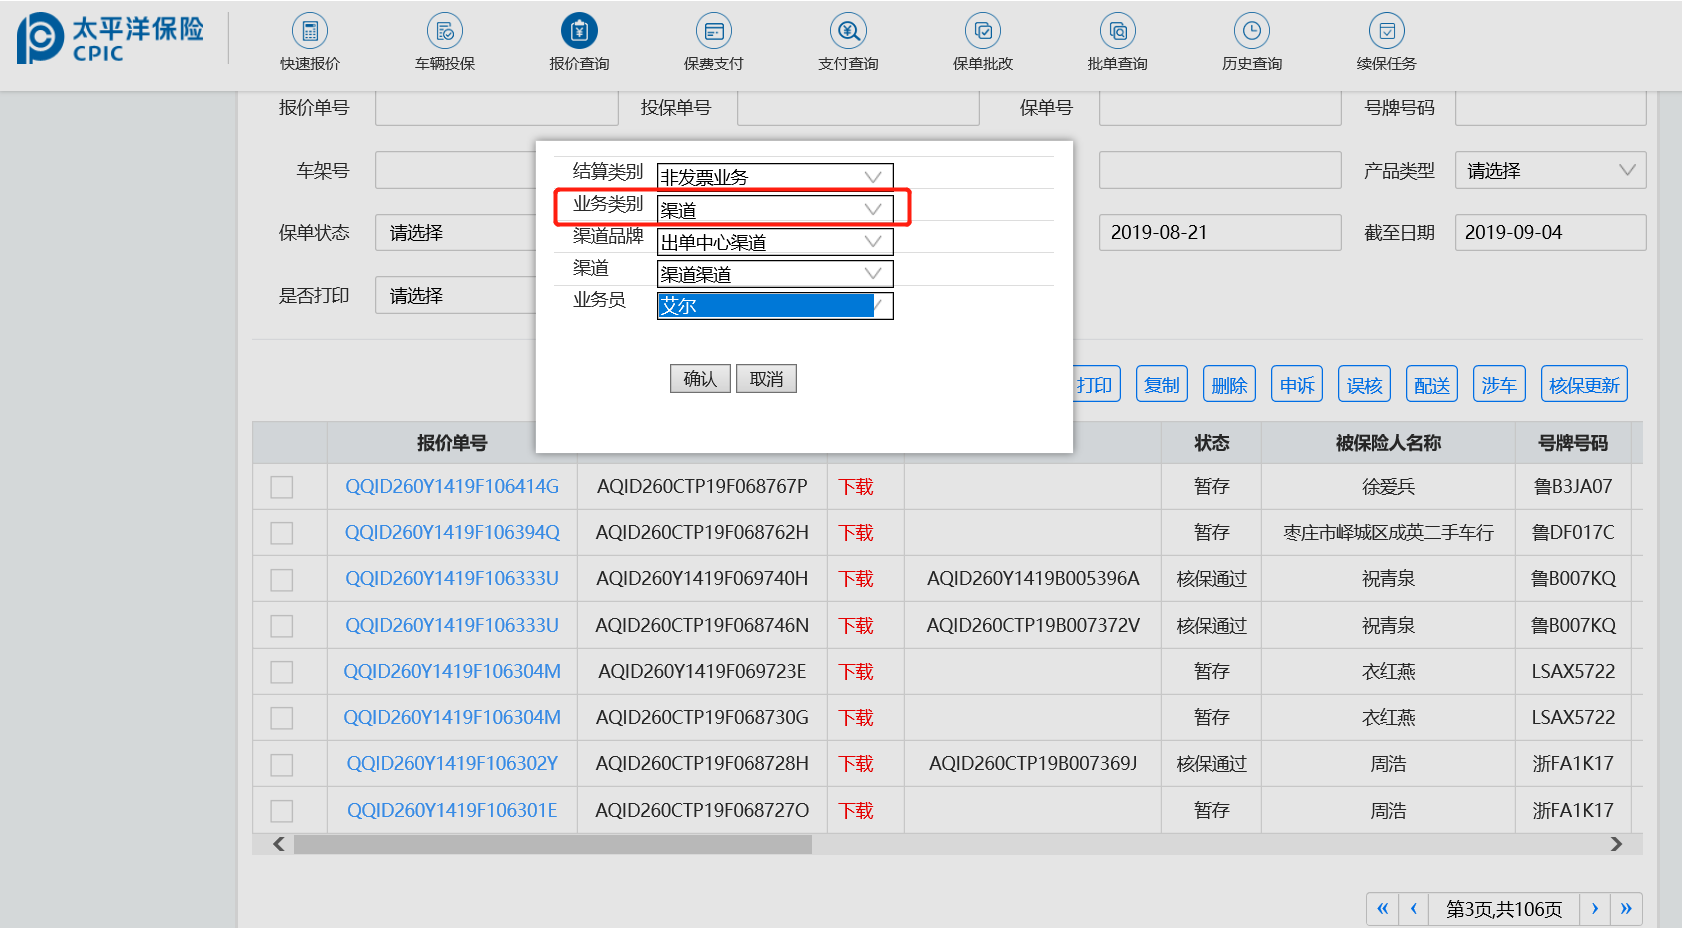Click 下载 in row AQID260CTP19F068762H

coord(856,533)
